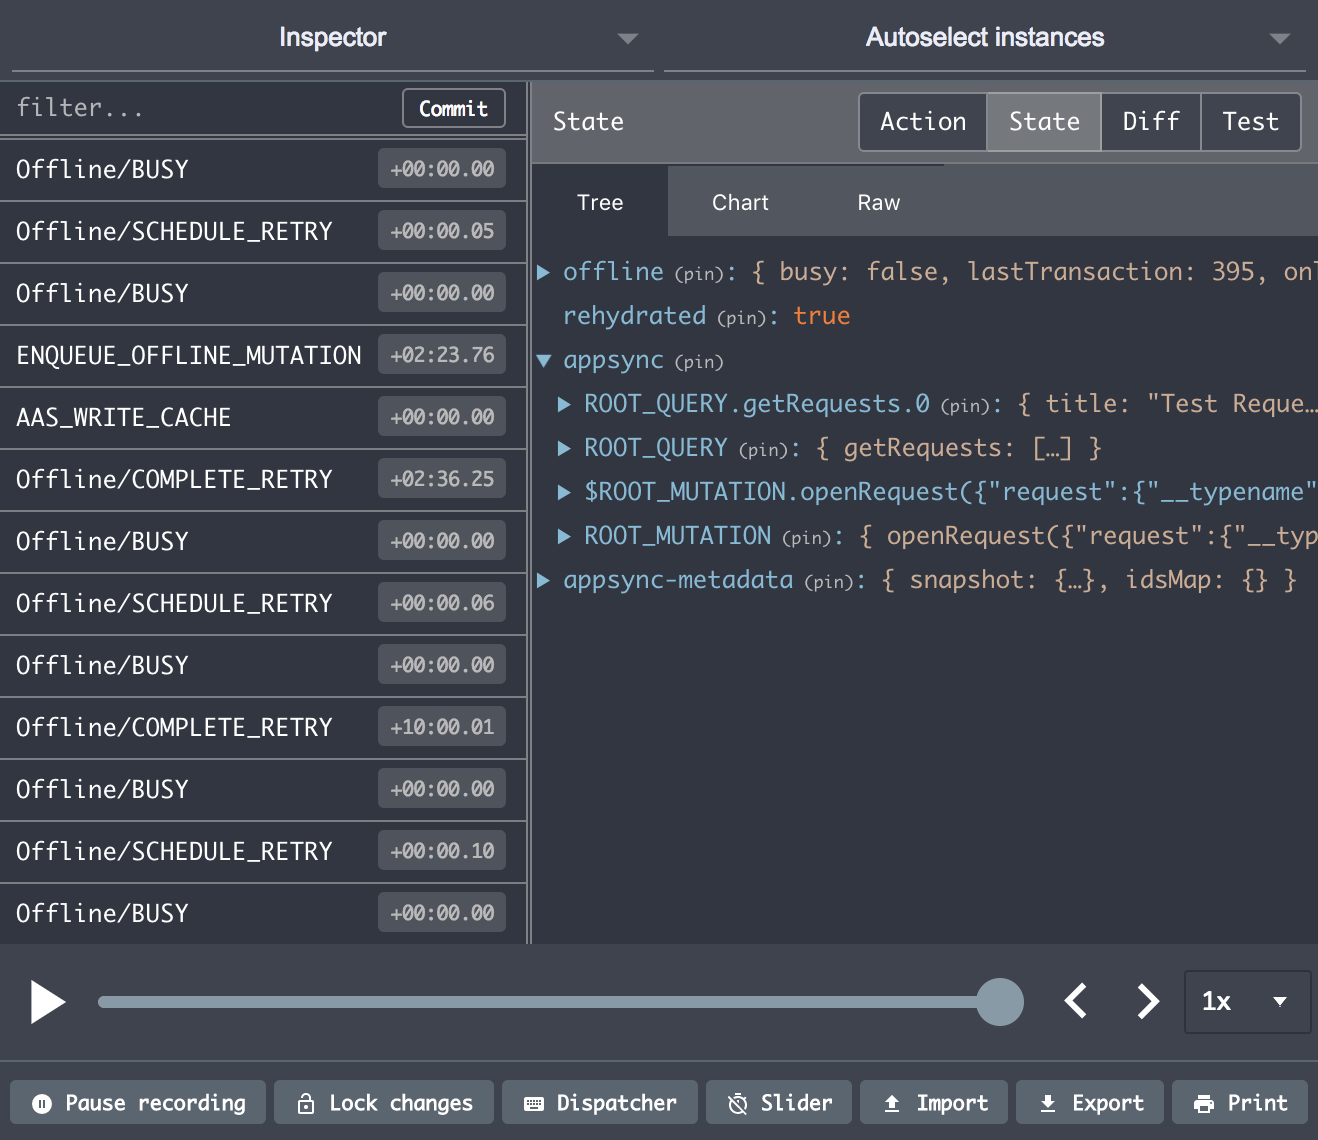Pin the appsync state key
The height and width of the screenshot is (1140, 1318).
[x=699, y=362]
